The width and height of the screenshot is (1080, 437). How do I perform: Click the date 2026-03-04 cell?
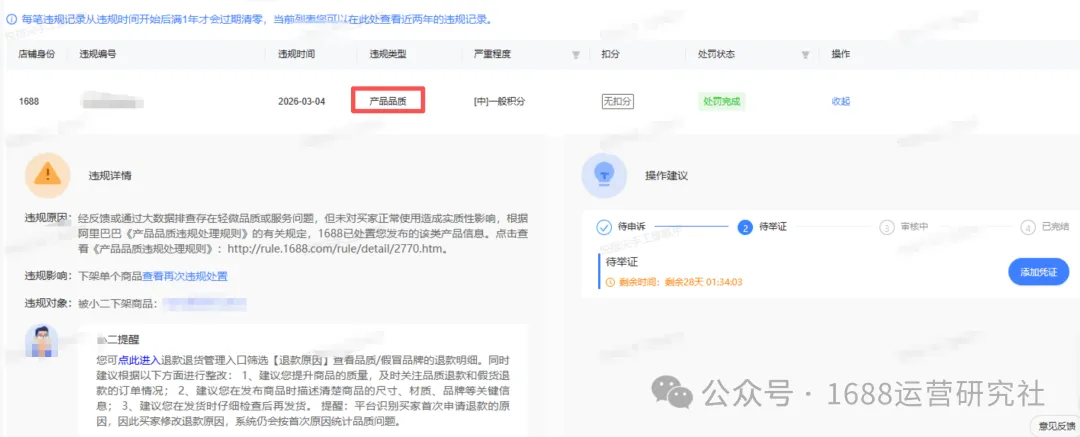(301, 101)
